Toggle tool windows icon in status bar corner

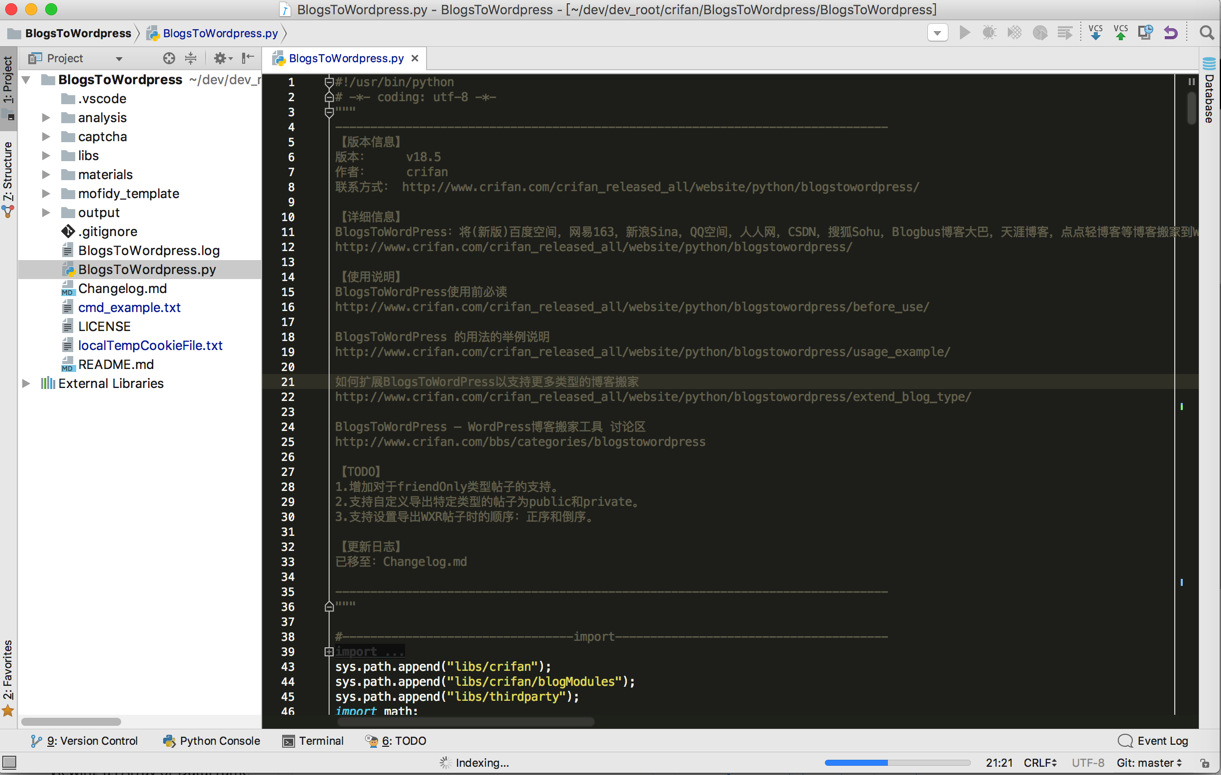click(9, 763)
